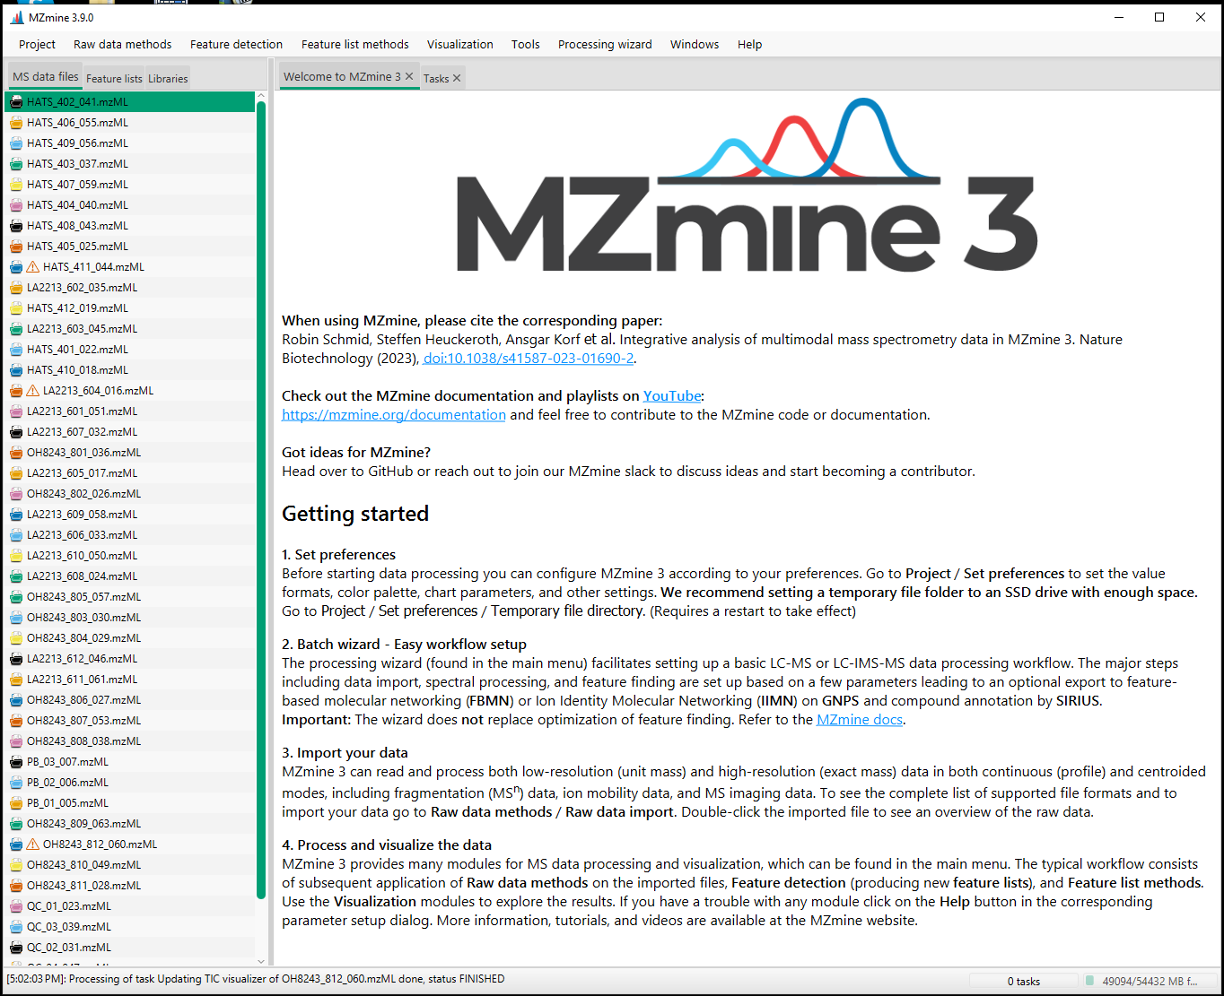Viewport: 1224px width, 996px height.
Task: Open the https://mzmine.org/documentation link
Action: tap(394, 414)
